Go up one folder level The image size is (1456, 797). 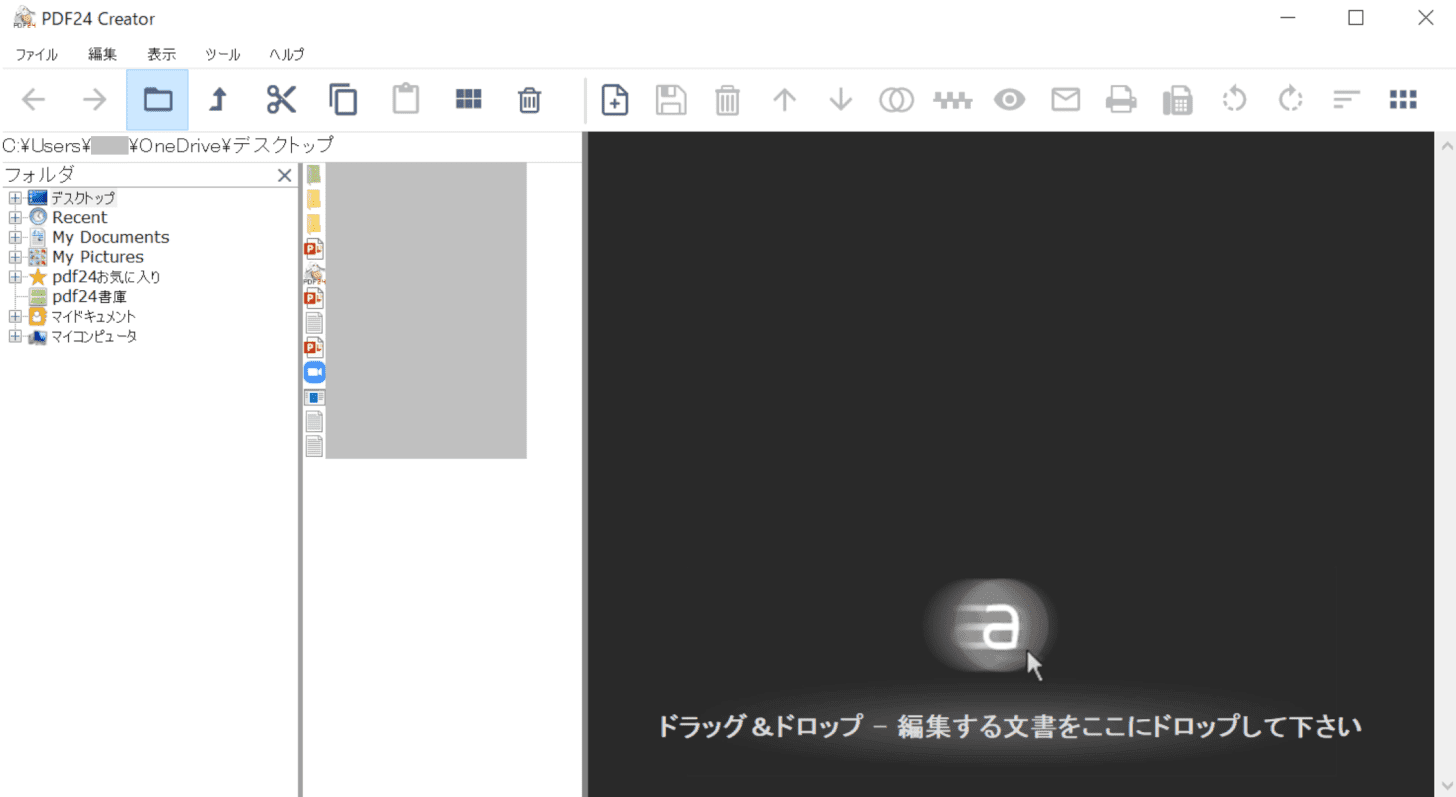coord(218,99)
